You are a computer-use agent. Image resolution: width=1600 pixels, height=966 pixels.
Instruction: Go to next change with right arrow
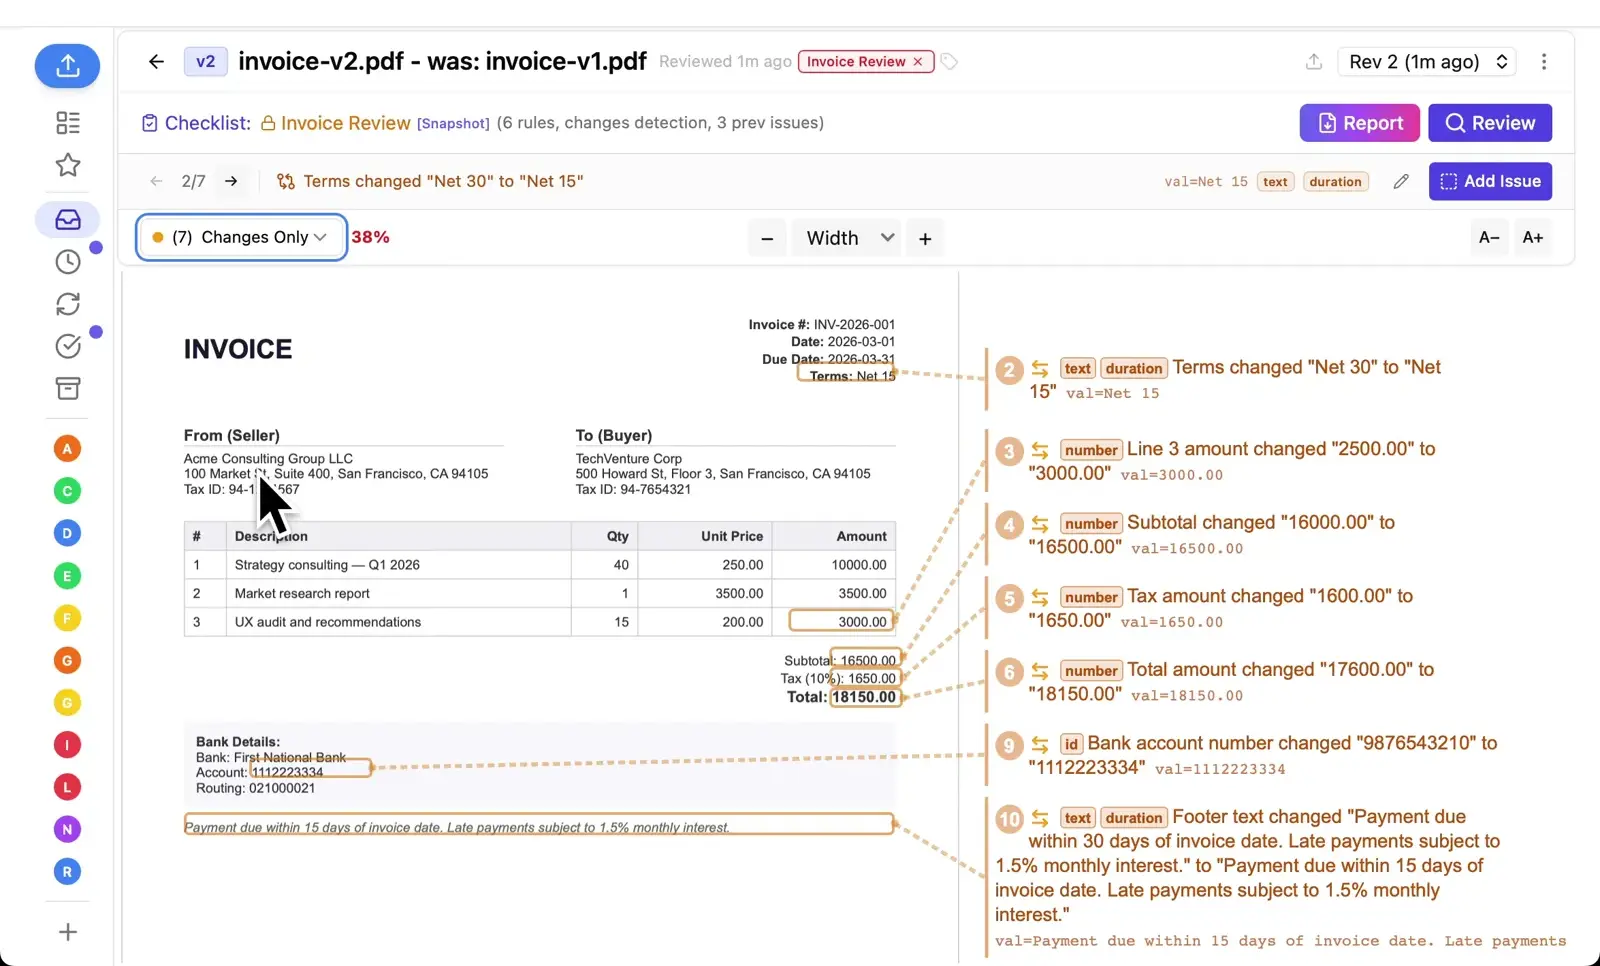[x=231, y=181]
